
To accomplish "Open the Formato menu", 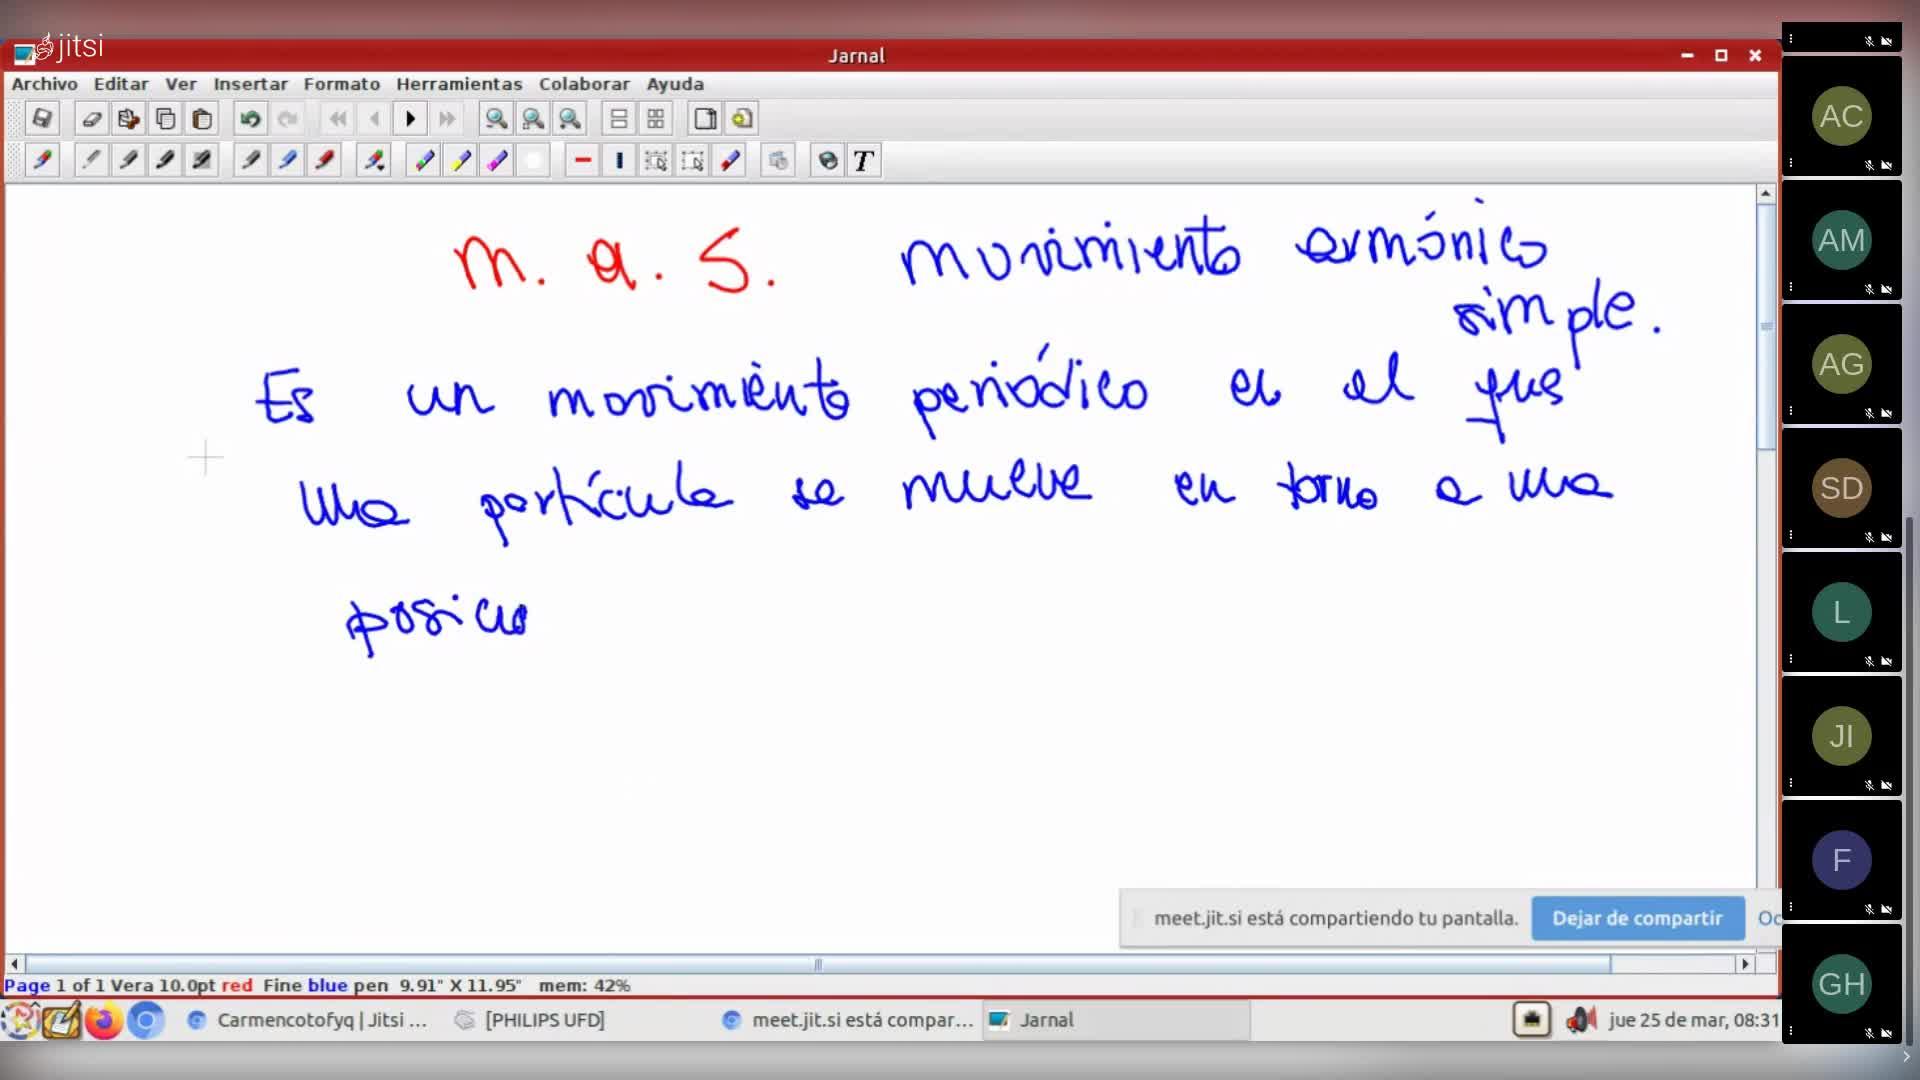I will click(x=341, y=84).
